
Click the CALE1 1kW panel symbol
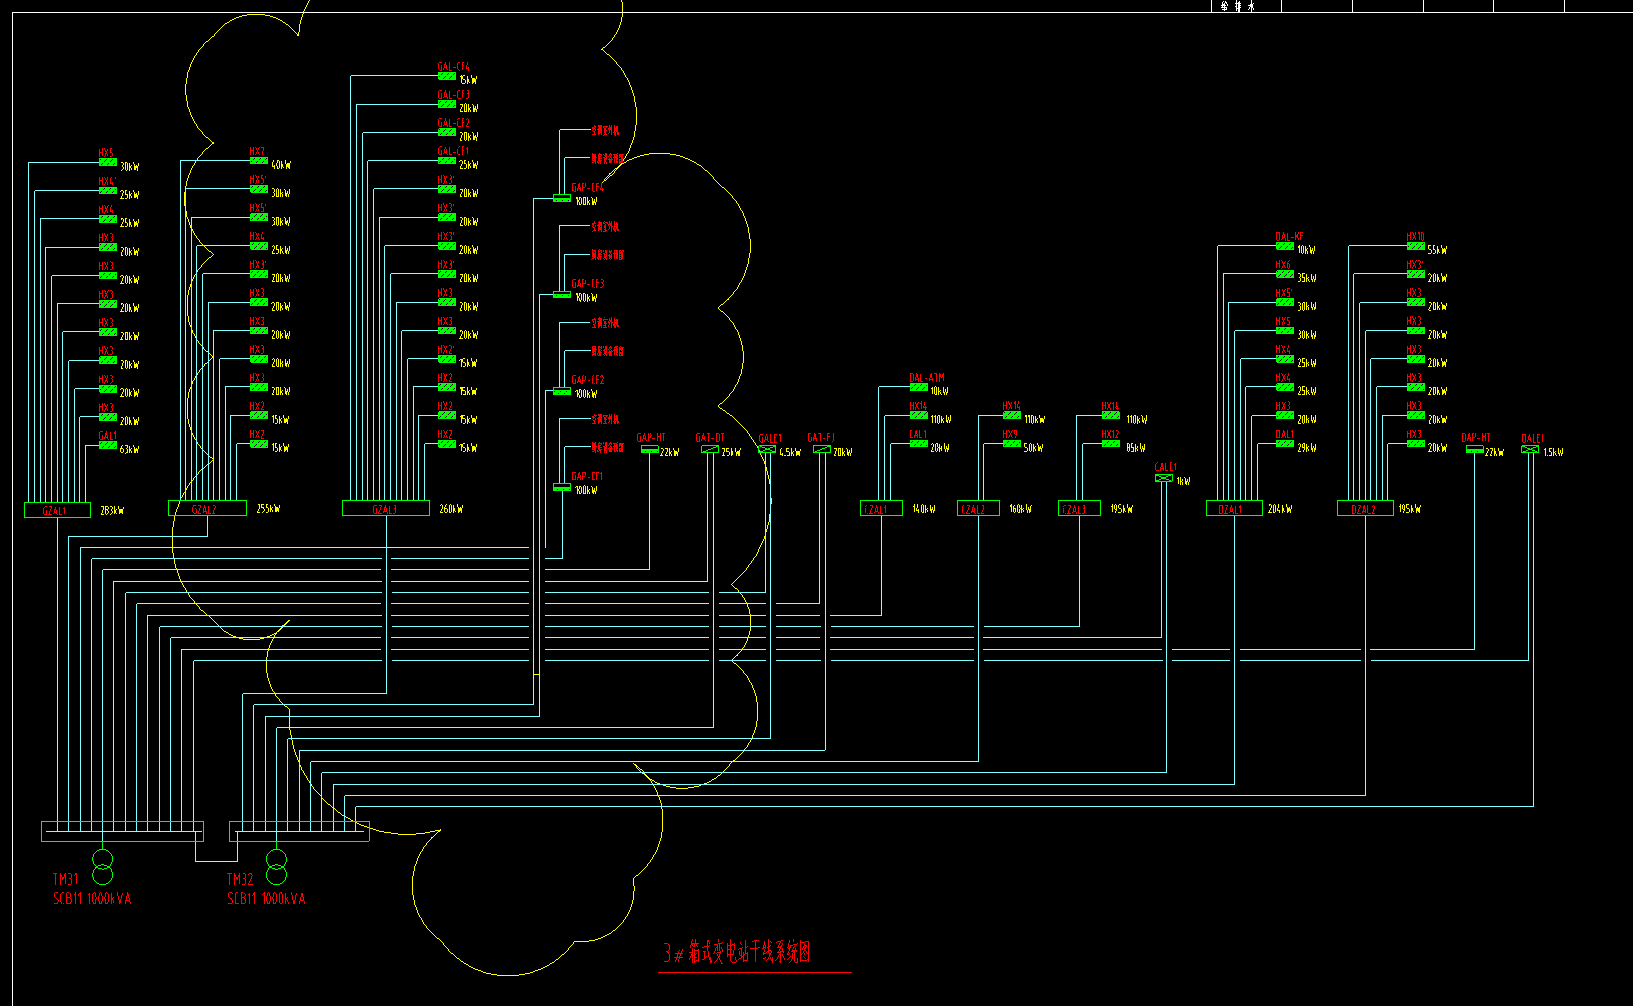click(x=1164, y=478)
